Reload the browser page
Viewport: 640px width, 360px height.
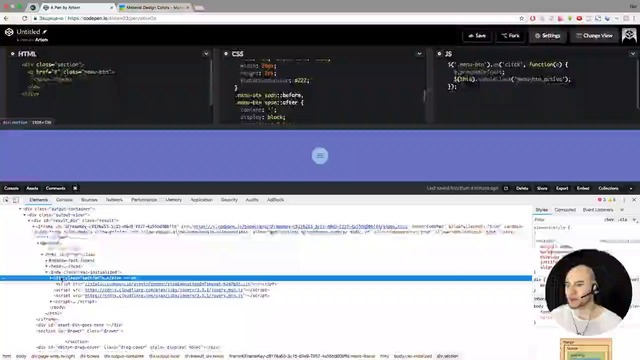coord(24,18)
